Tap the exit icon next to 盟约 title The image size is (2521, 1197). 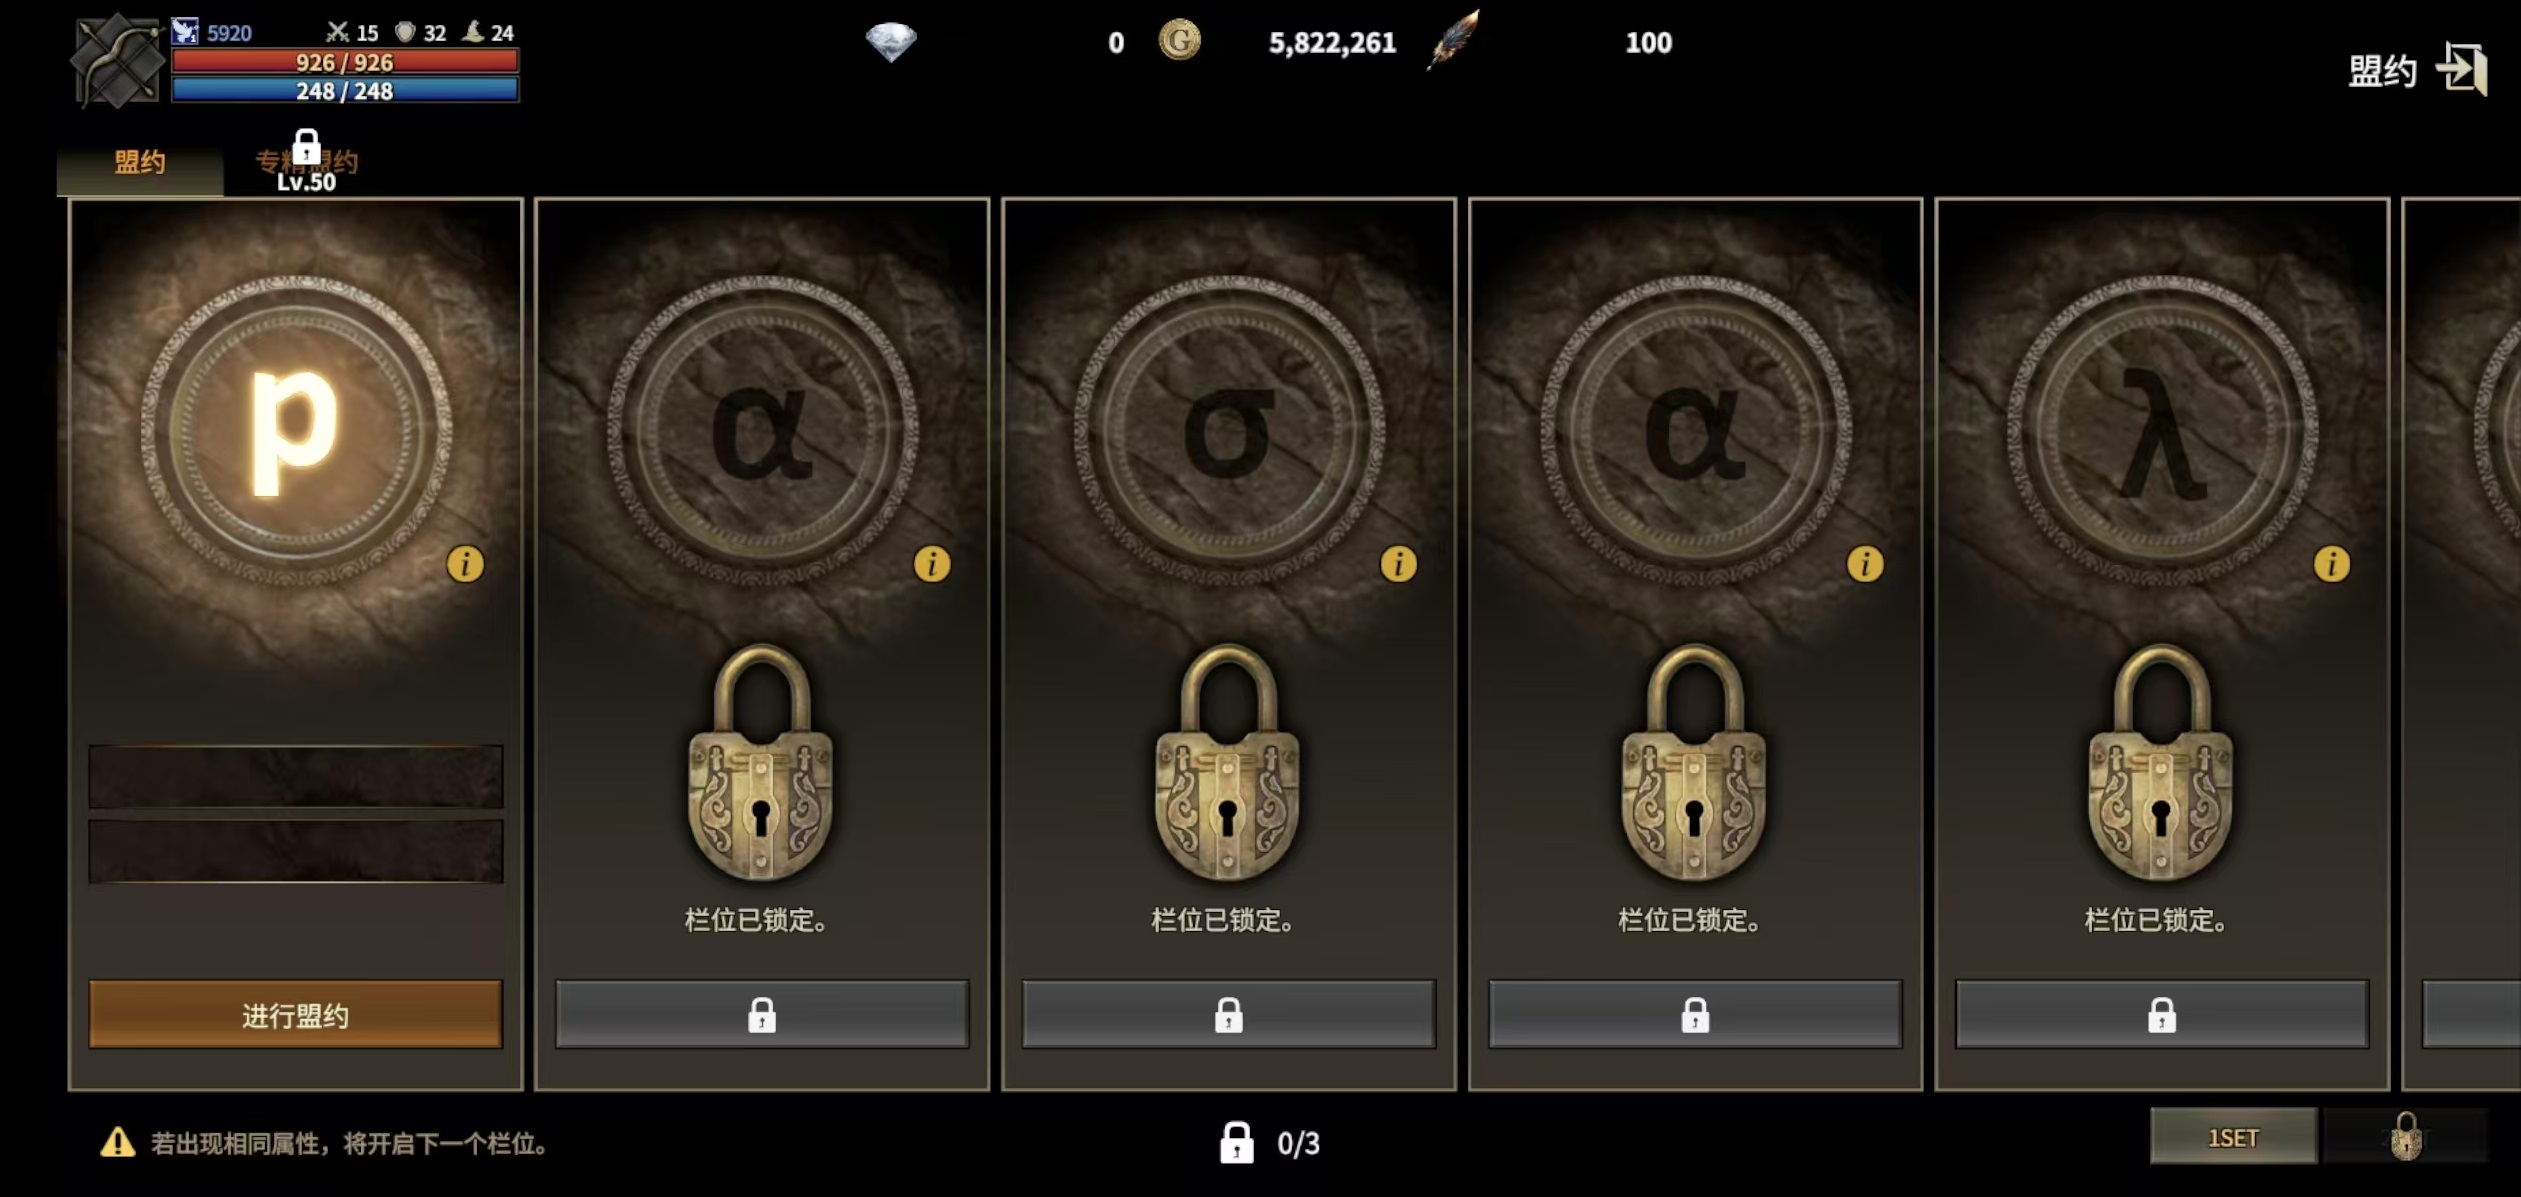pos(2461,69)
